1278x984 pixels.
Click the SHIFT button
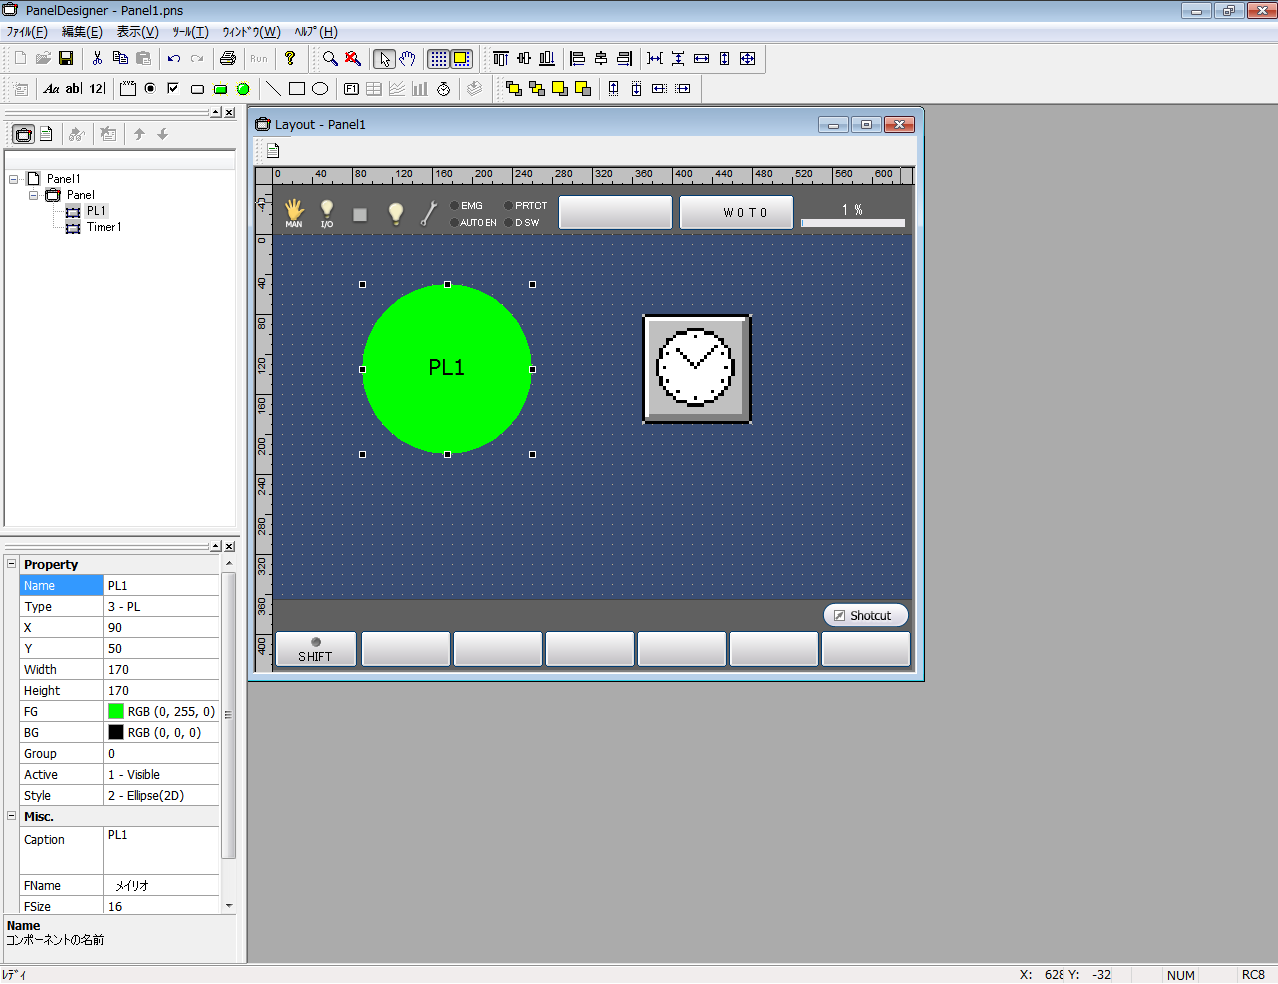(316, 649)
